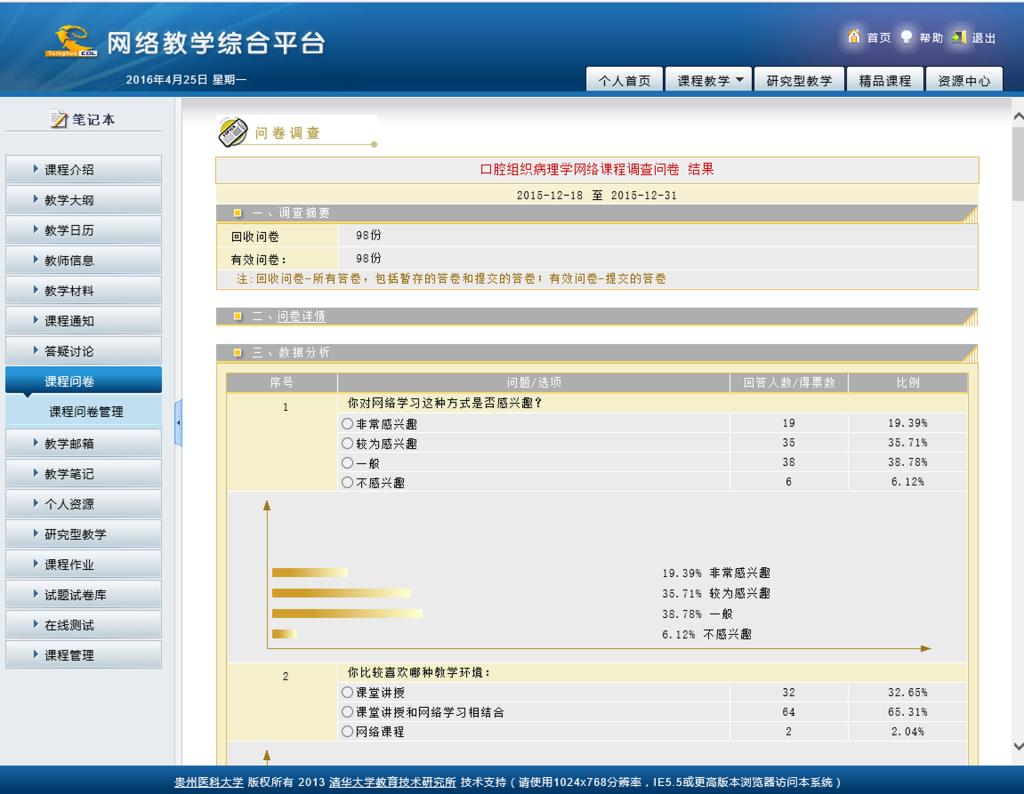Click the yellow square beside 数据分析

pyautogui.click(x=238, y=353)
